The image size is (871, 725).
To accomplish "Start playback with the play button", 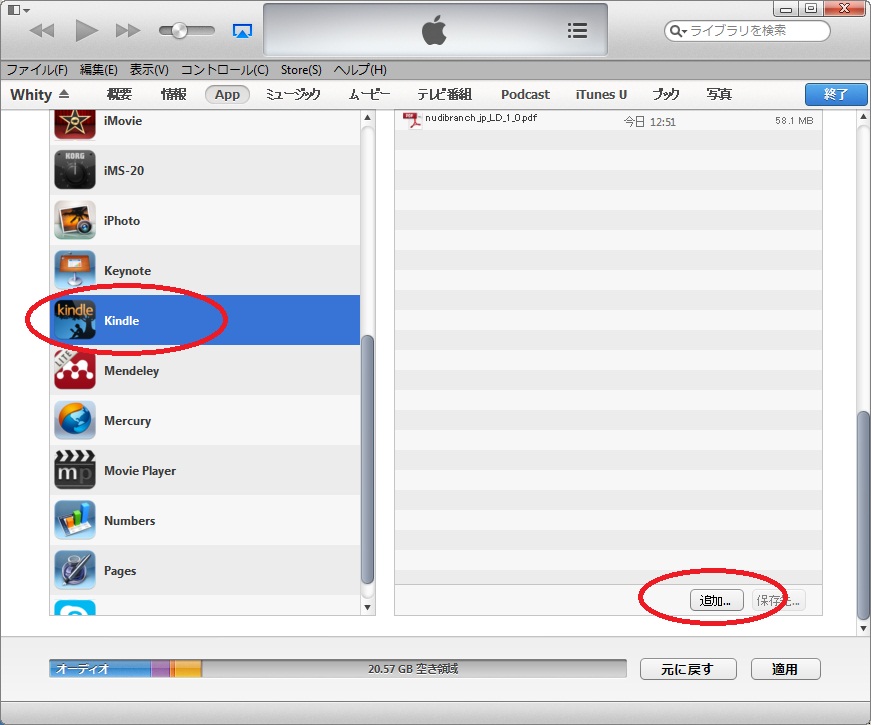I will (x=86, y=31).
